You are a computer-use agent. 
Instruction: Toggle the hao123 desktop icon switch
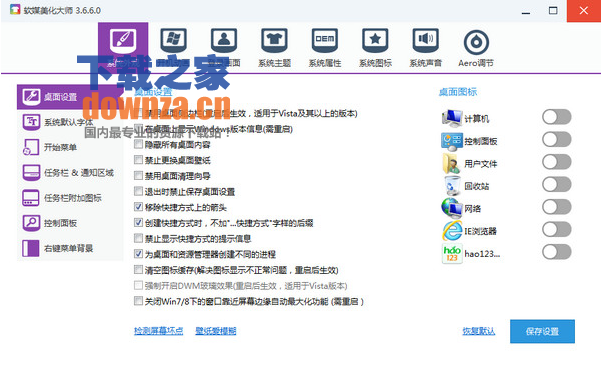click(556, 252)
